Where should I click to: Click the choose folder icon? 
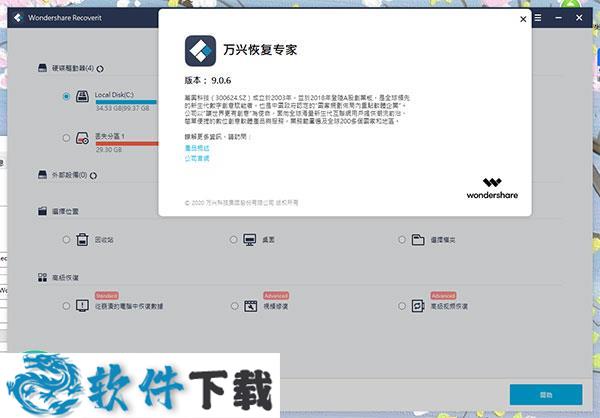418,240
